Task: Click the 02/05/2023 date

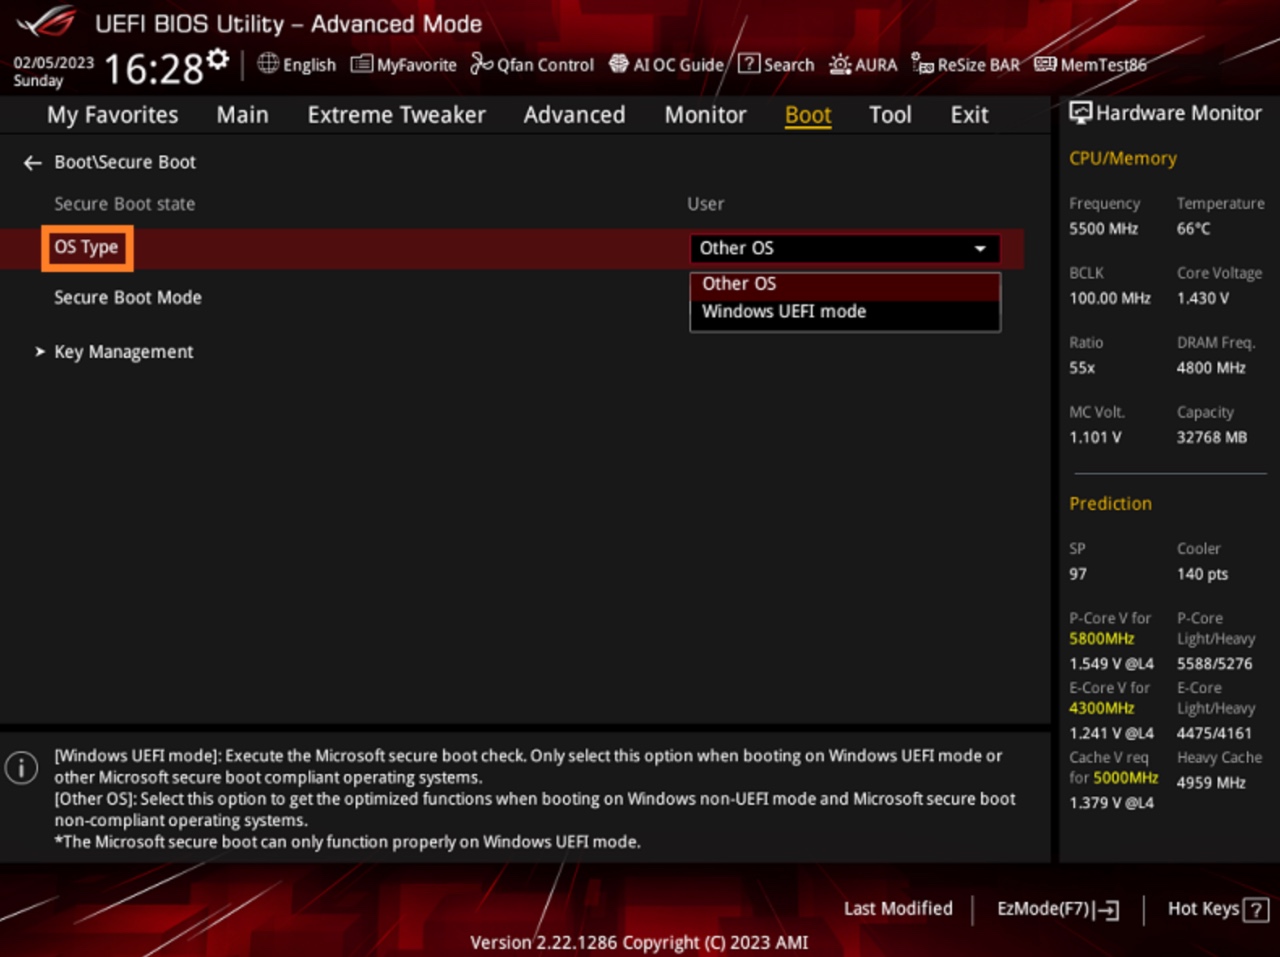Action: (x=53, y=62)
